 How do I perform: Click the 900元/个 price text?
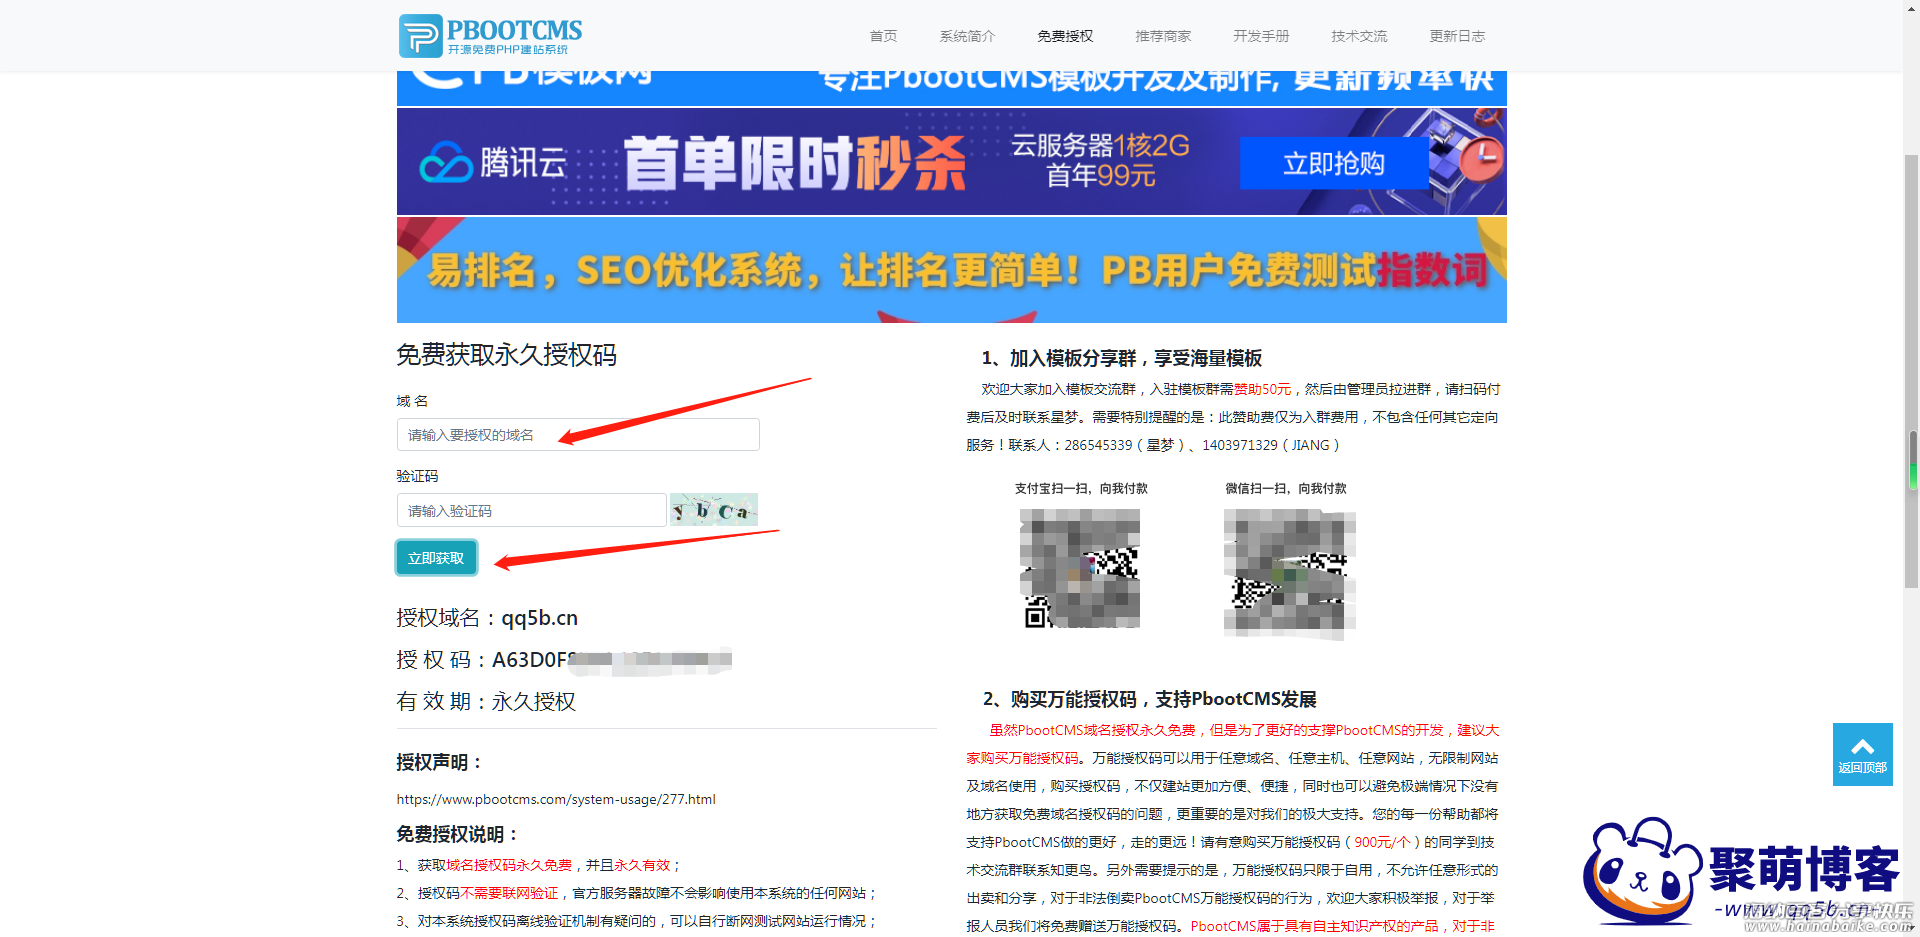[x=1382, y=842]
